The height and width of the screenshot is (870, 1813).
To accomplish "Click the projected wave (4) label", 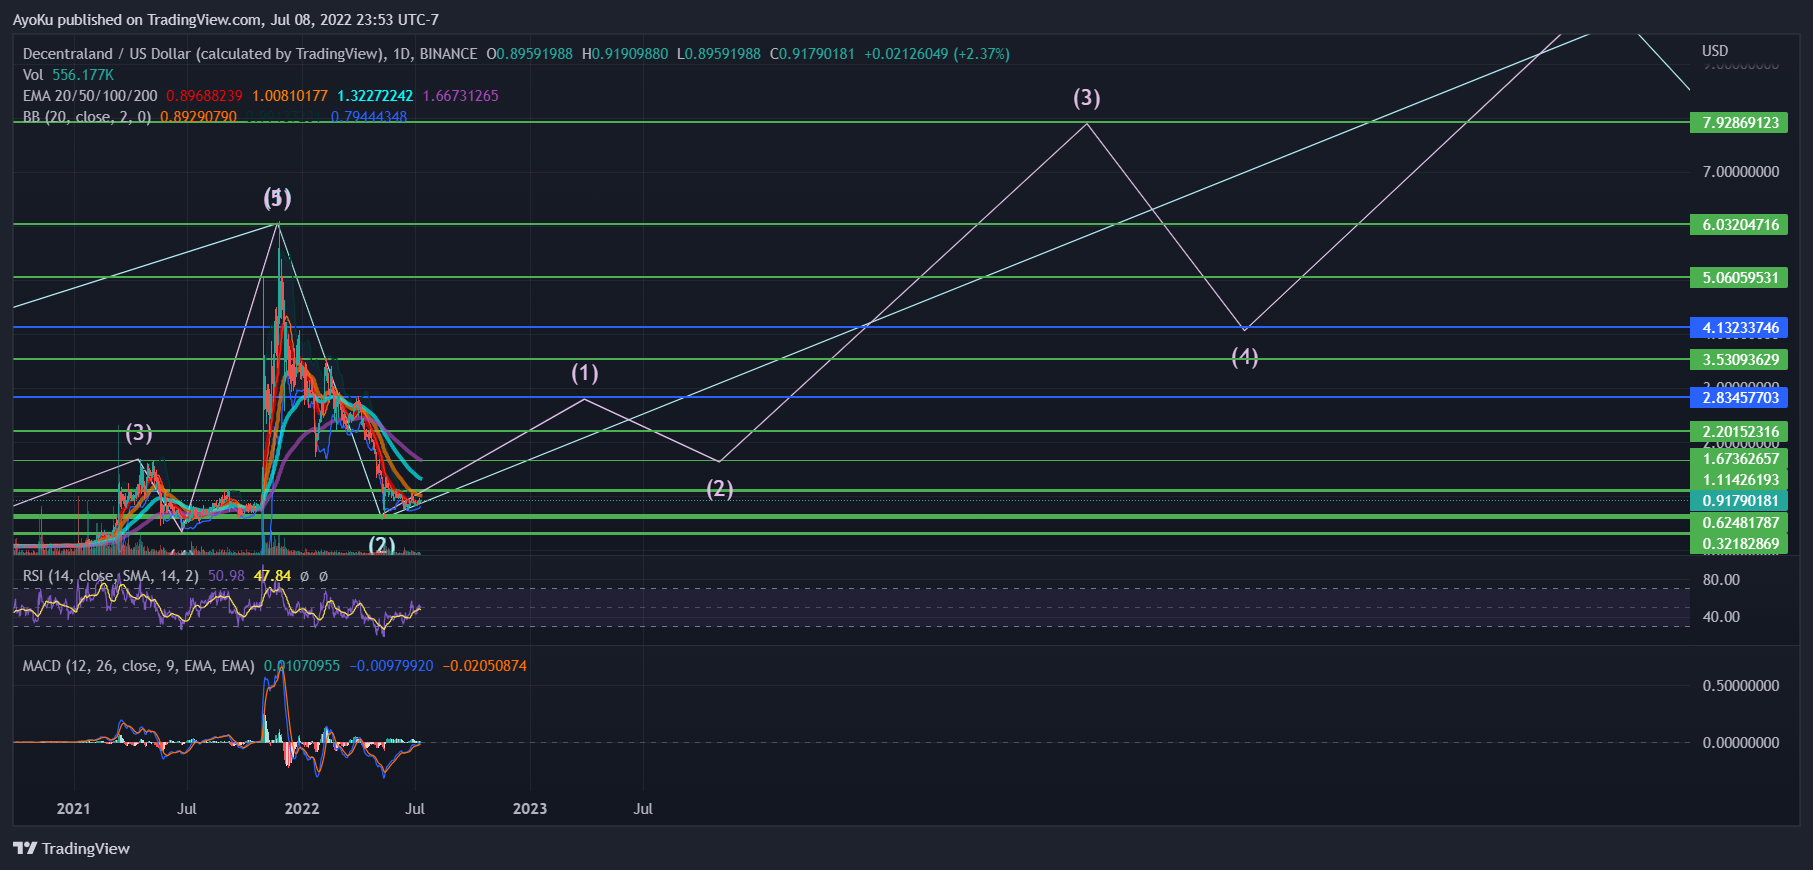I will coord(1245,357).
